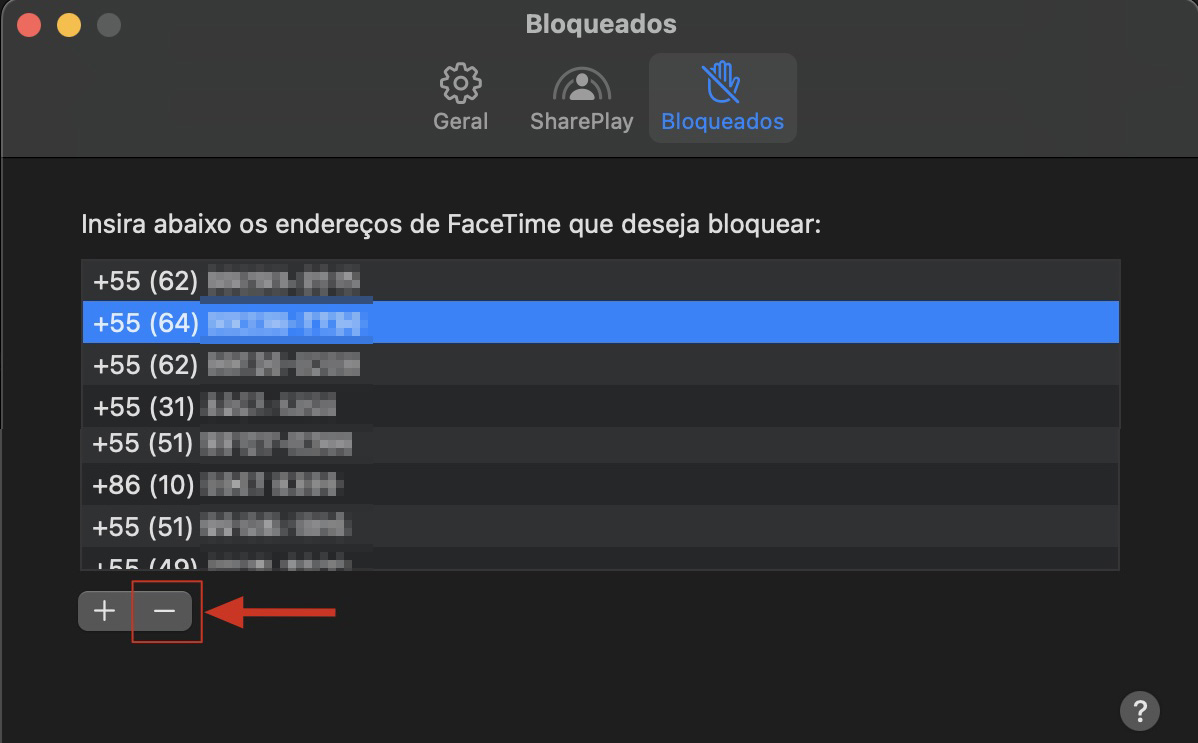Click the minus icon to remove blocked number
Image resolution: width=1198 pixels, height=743 pixels.
161,610
